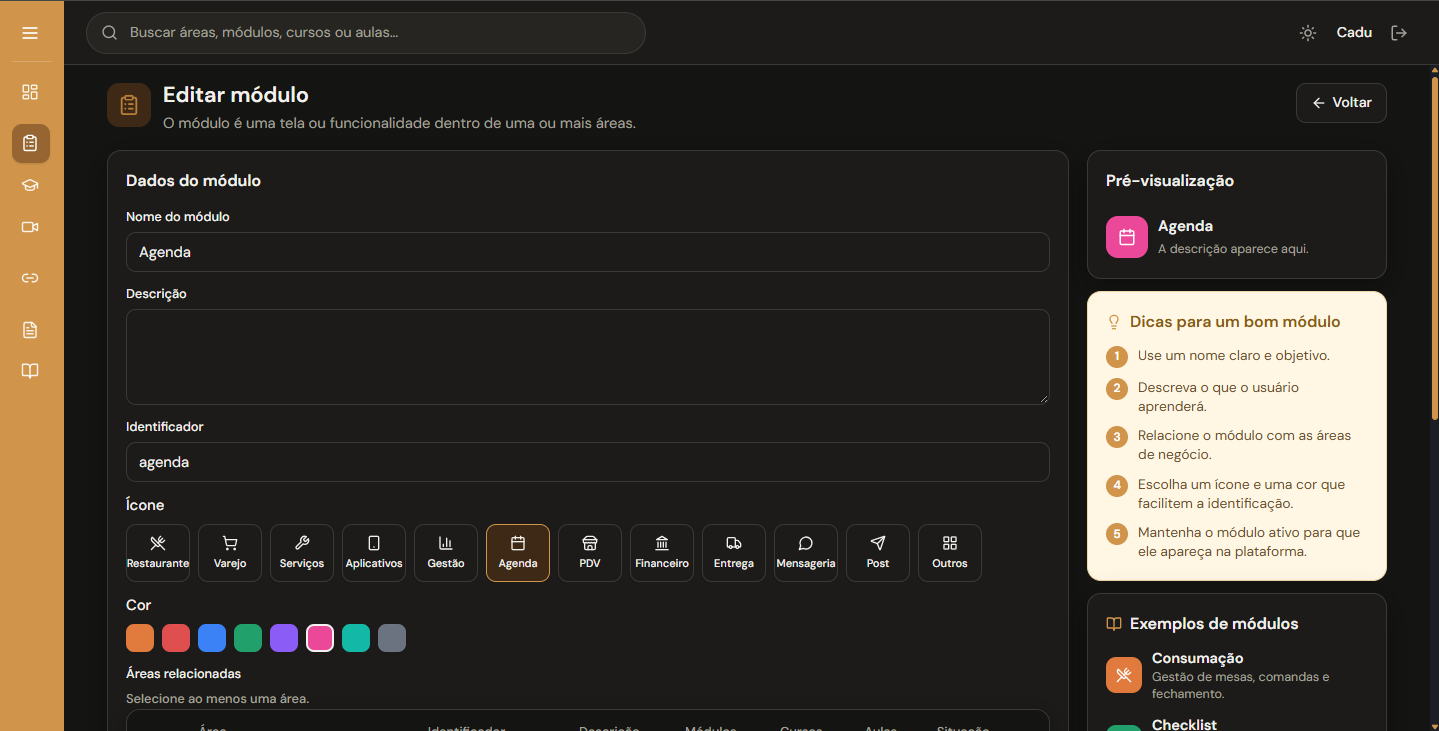Click the Agenda preview card icon

click(1127, 237)
